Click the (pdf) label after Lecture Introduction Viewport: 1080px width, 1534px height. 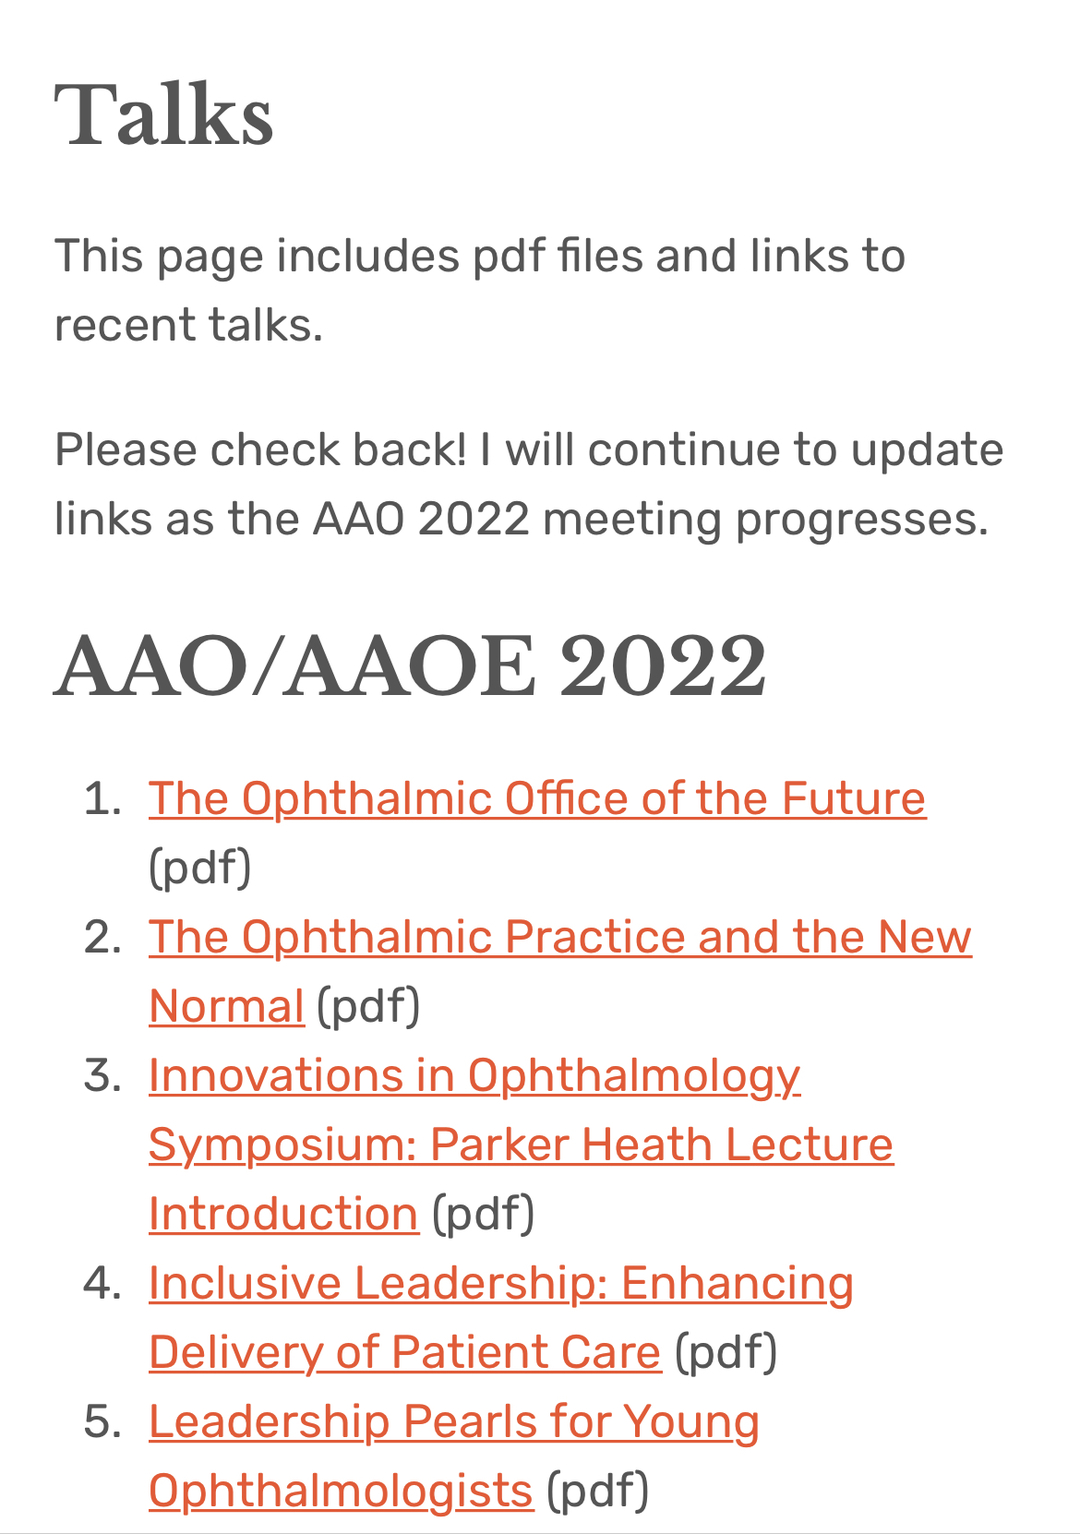(484, 1214)
